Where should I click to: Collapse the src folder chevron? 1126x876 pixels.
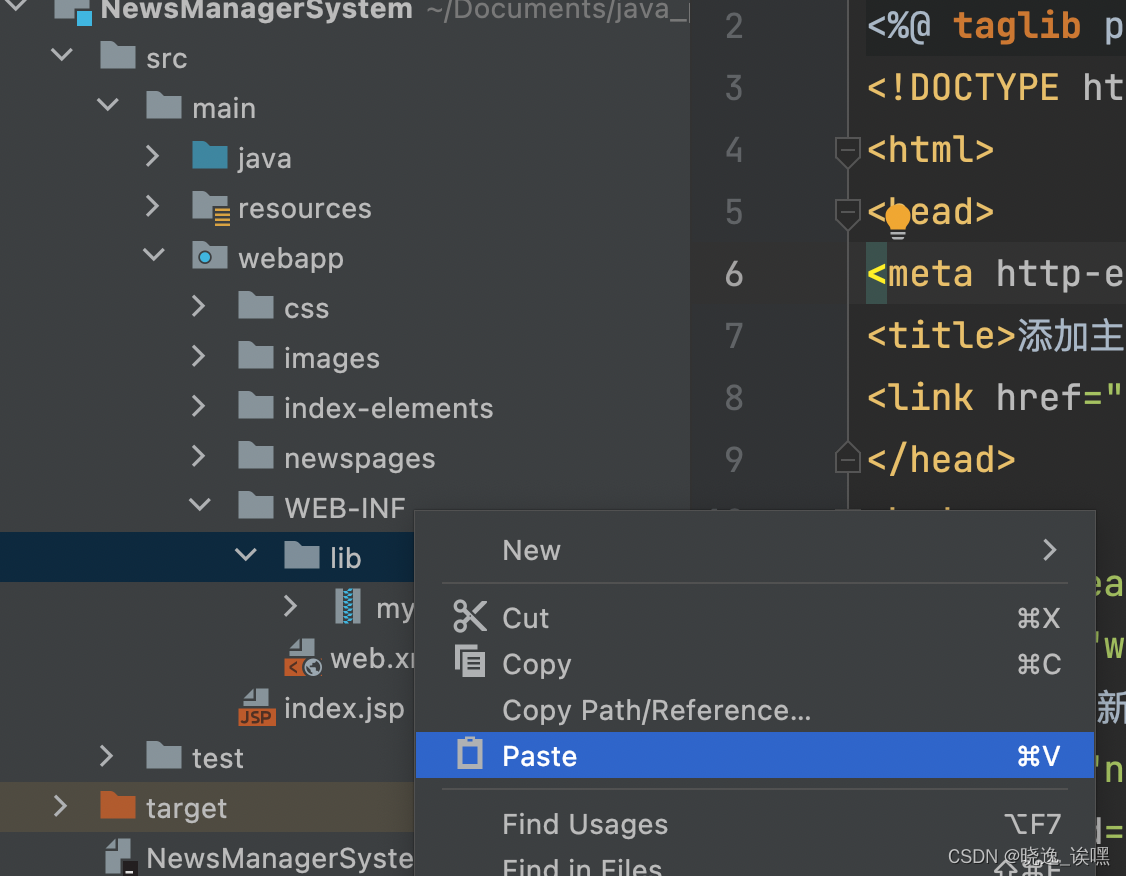coord(62,54)
